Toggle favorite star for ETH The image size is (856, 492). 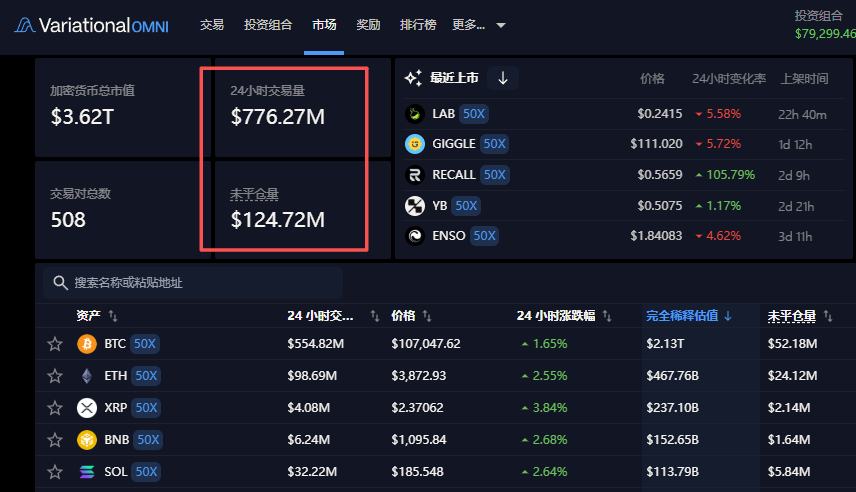click(x=55, y=376)
